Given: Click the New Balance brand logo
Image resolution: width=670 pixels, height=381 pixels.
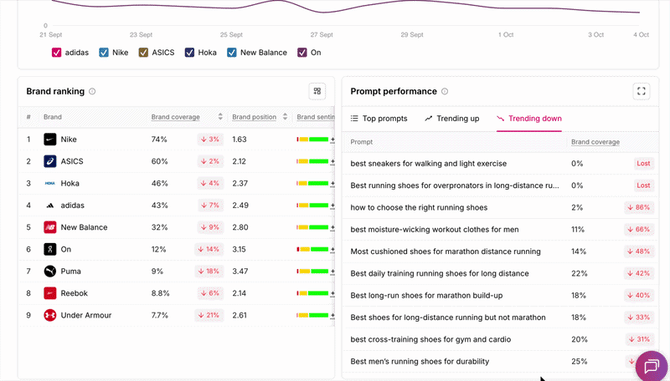Looking at the screenshot, I should (50, 227).
